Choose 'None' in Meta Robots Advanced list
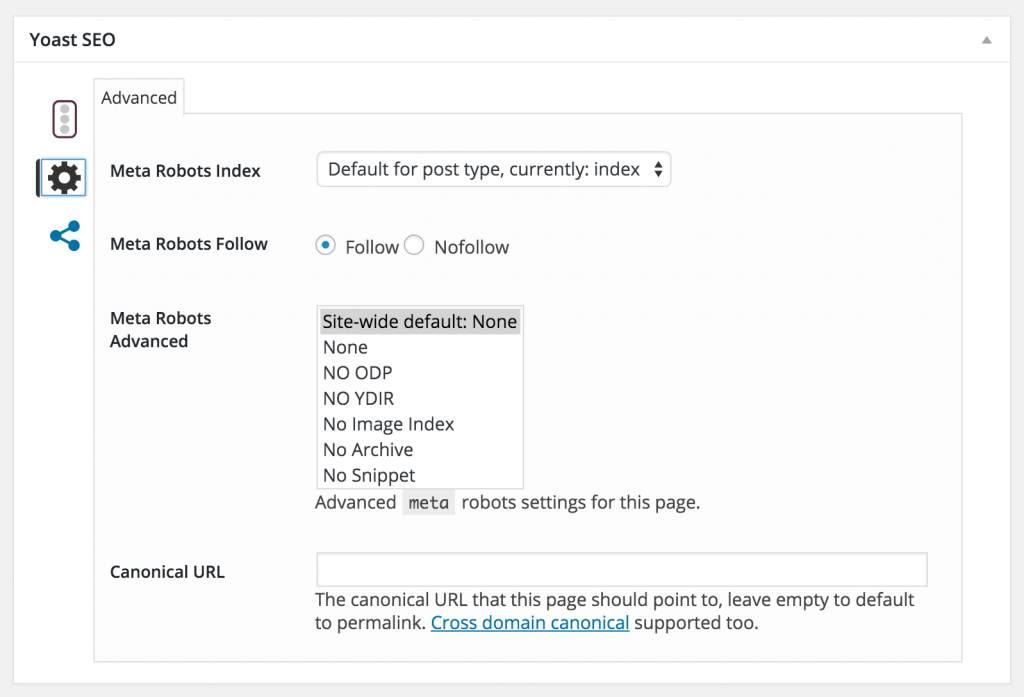This screenshot has width=1024, height=697. (420, 347)
